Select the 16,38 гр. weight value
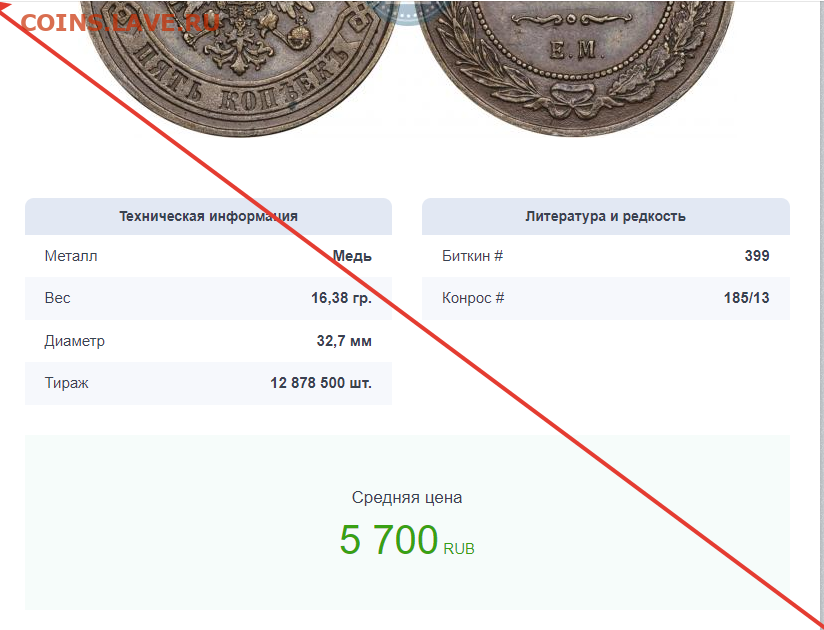 coord(341,298)
